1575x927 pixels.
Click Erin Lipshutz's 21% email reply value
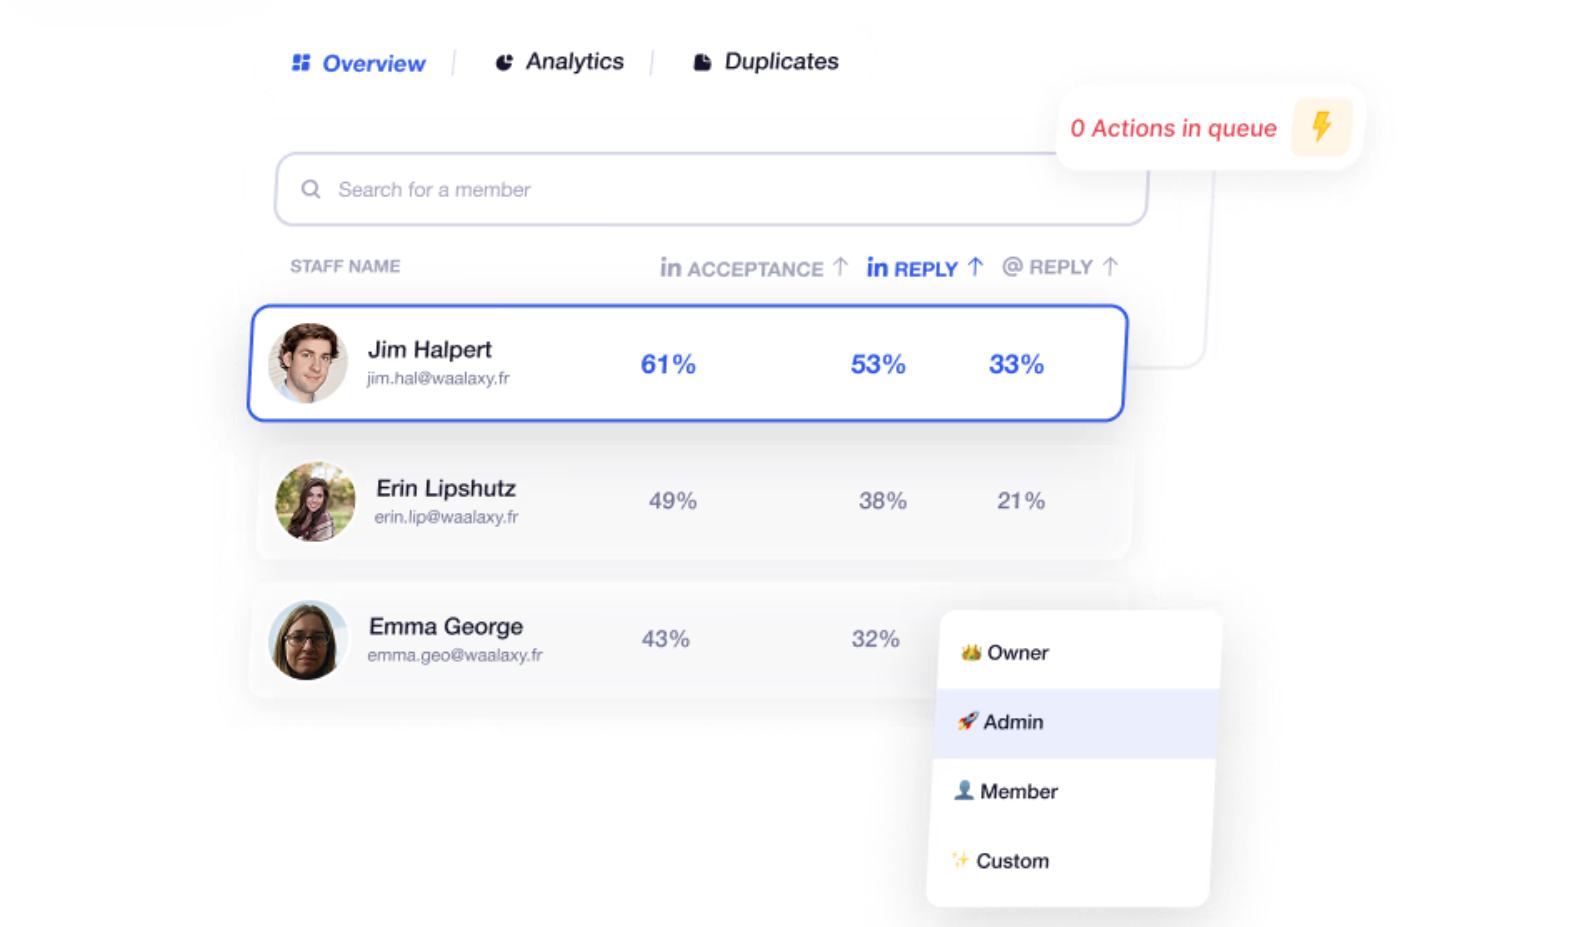(x=1021, y=501)
